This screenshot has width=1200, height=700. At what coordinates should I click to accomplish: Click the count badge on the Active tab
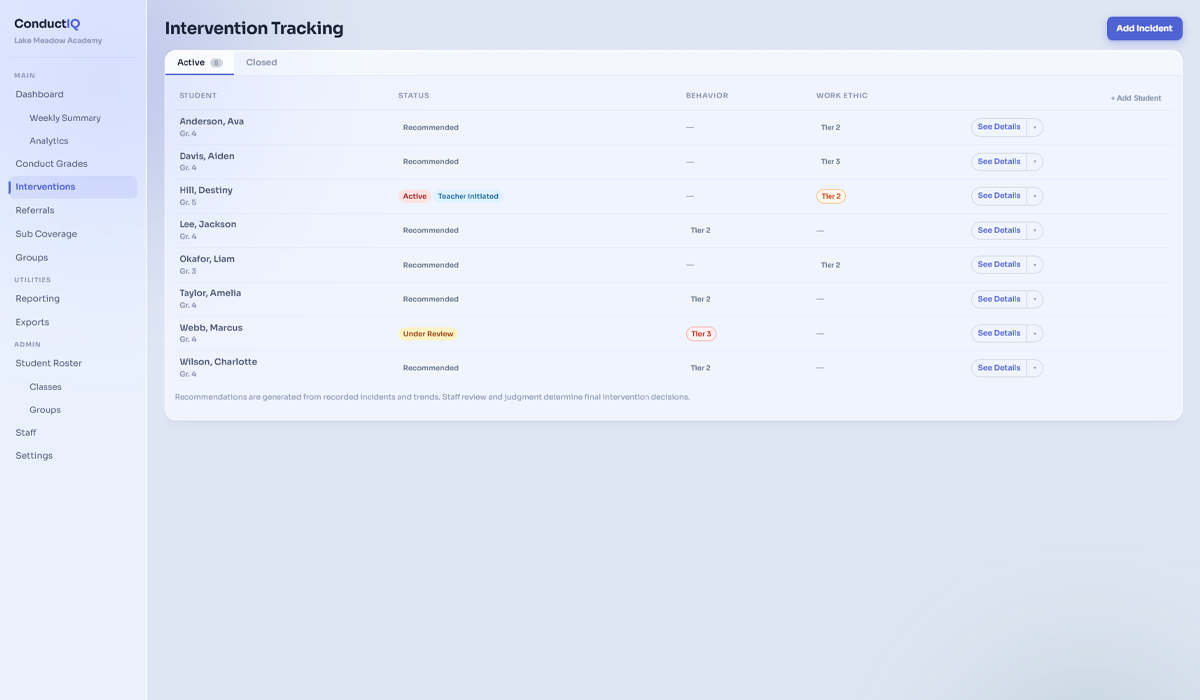coord(216,61)
